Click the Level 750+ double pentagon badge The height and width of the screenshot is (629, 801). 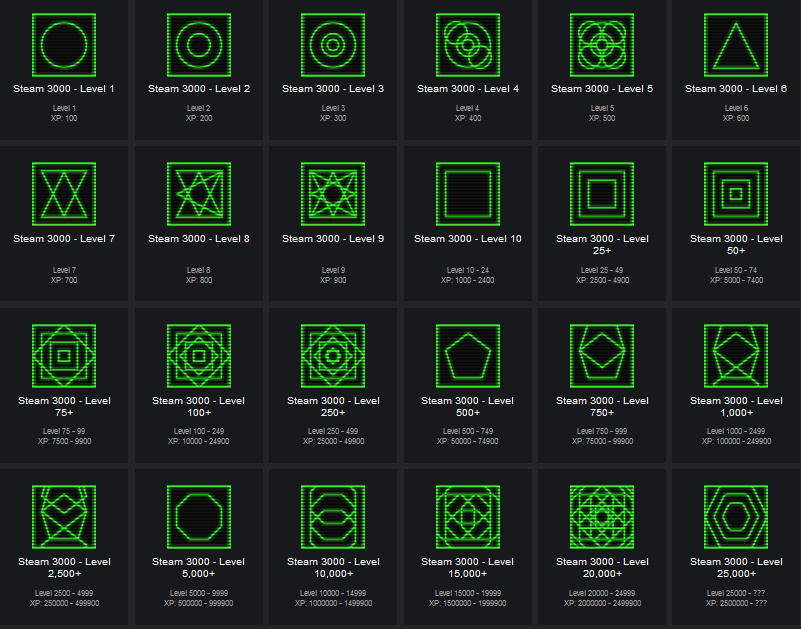602,356
